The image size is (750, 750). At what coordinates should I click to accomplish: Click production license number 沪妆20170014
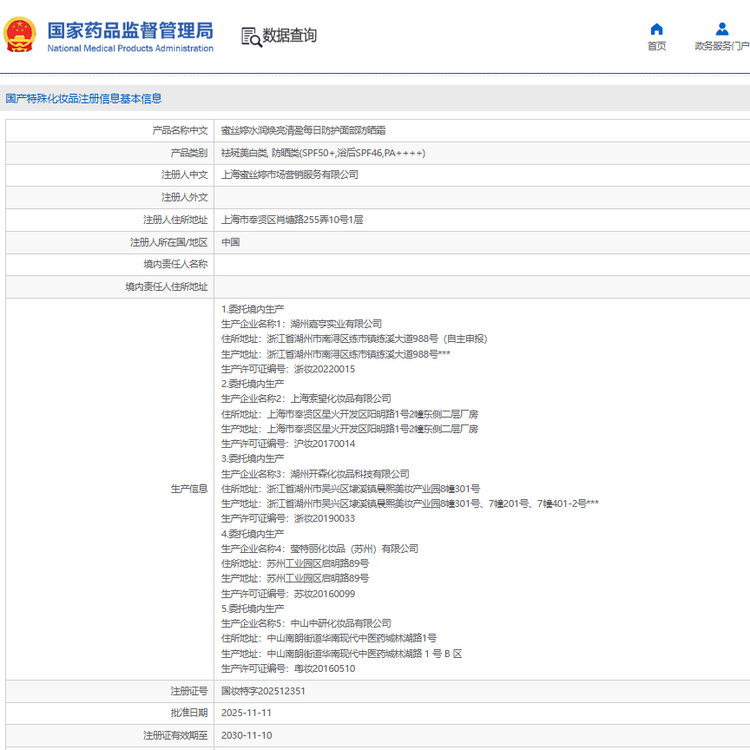click(323, 443)
